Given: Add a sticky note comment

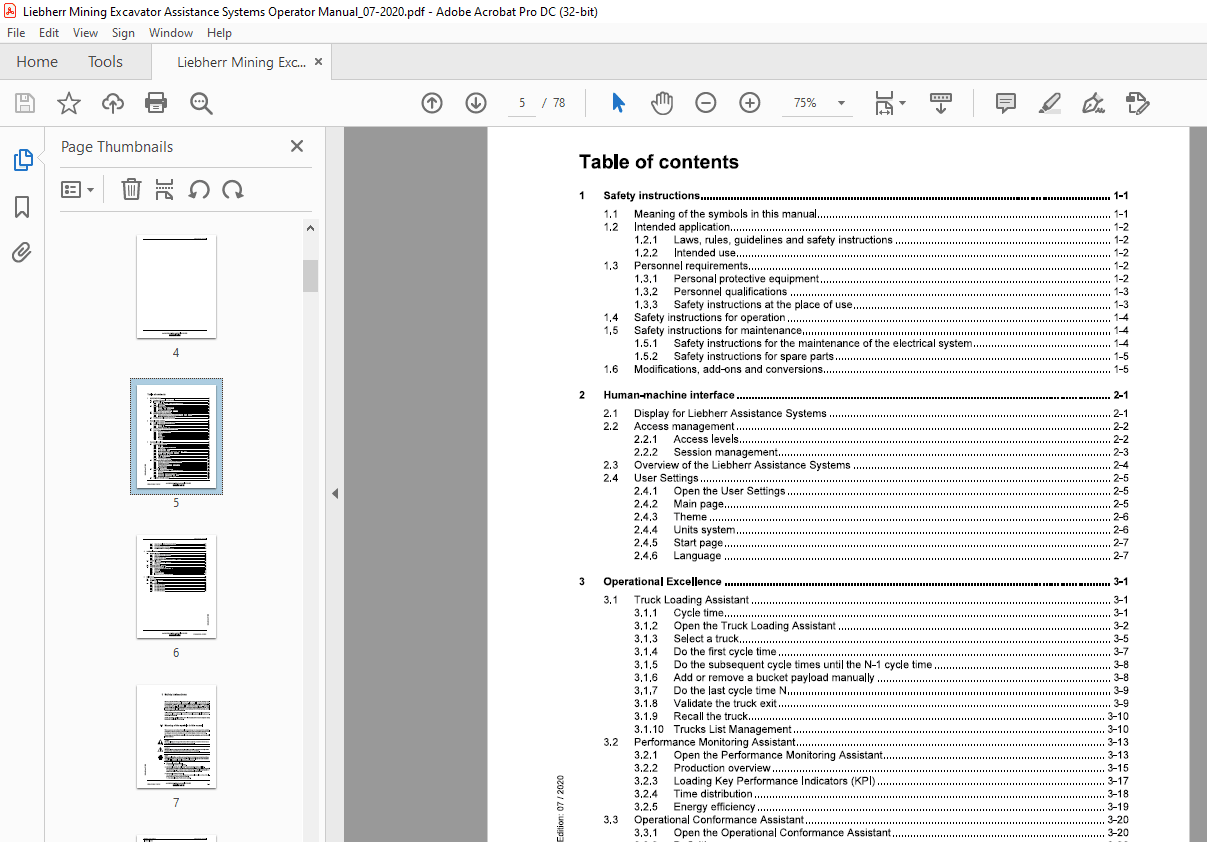Looking at the screenshot, I should point(1005,103).
